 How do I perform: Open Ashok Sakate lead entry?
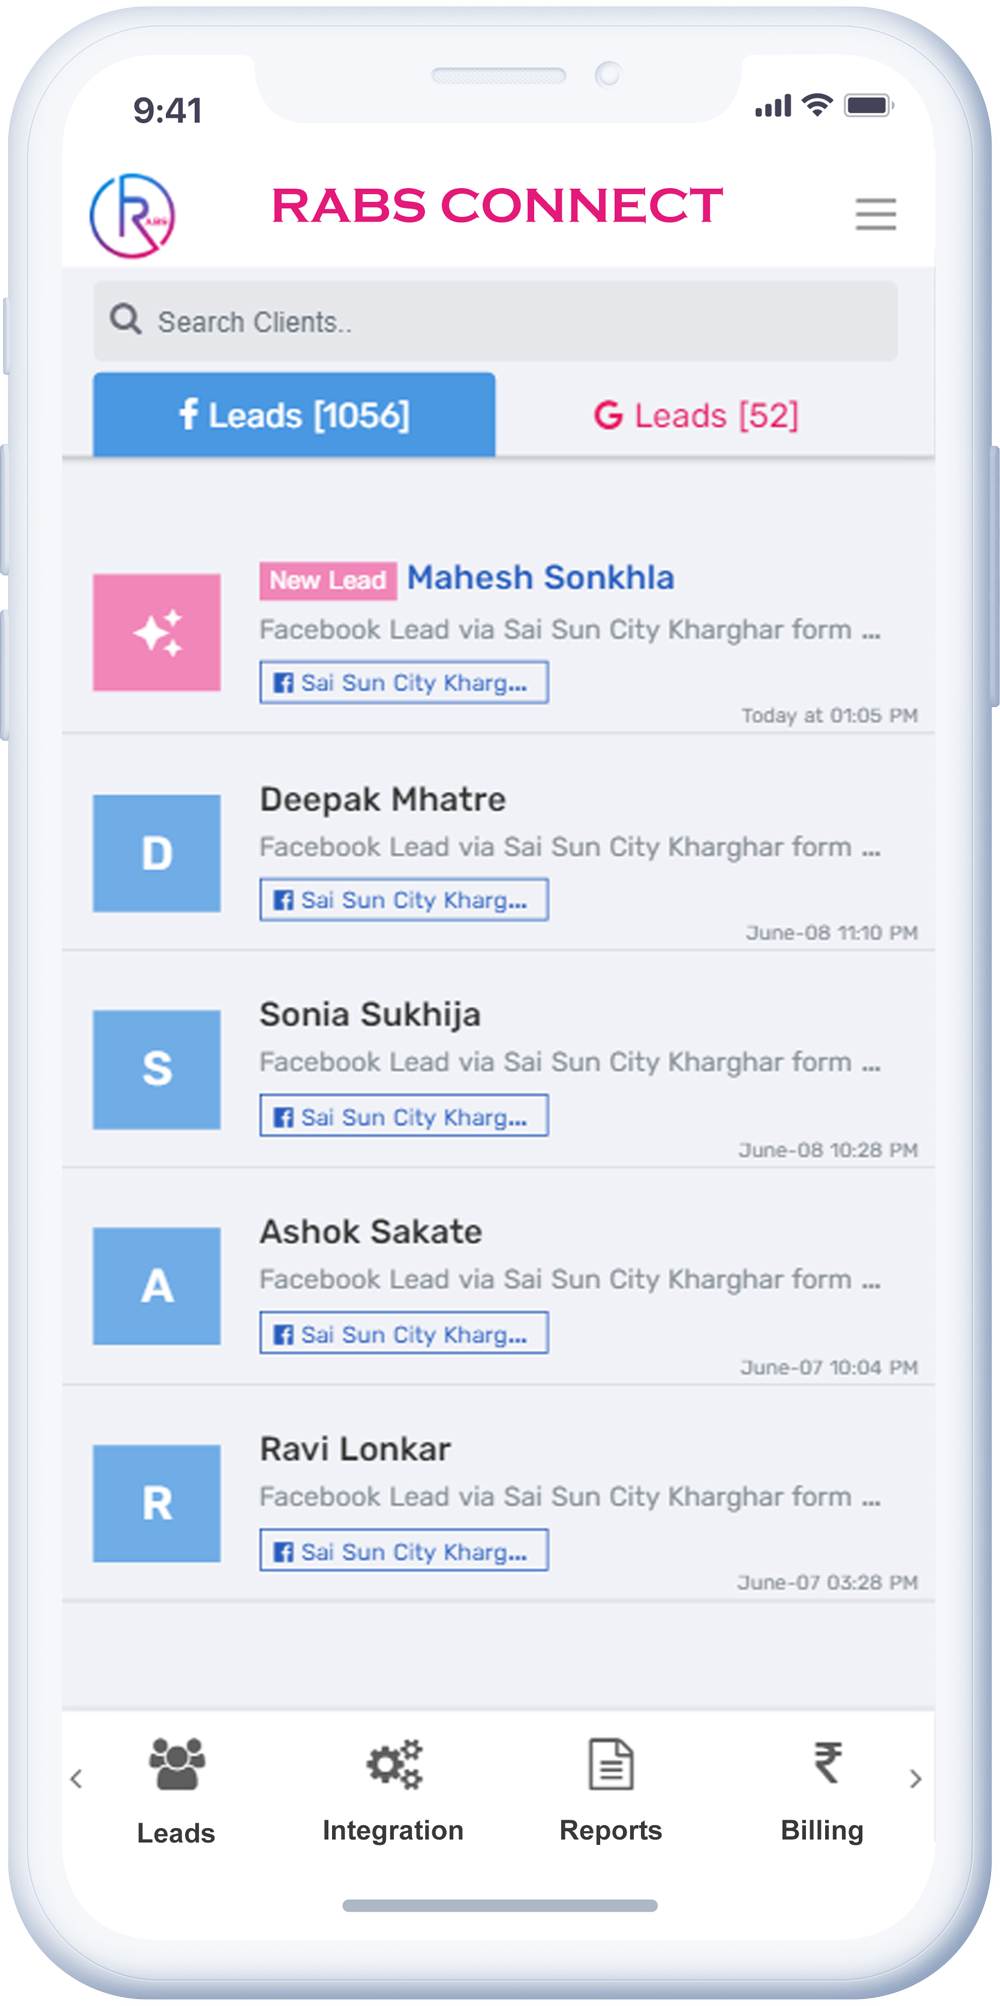(371, 1232)
